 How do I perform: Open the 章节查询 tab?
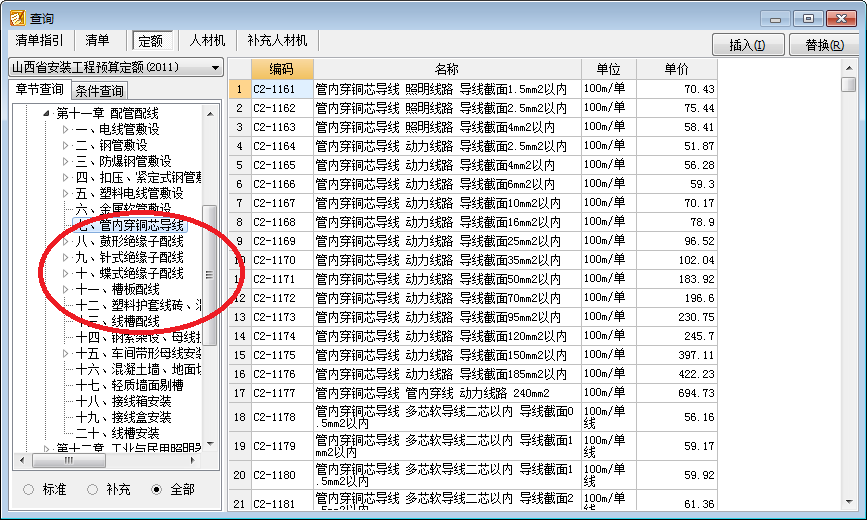pos(40,89)
